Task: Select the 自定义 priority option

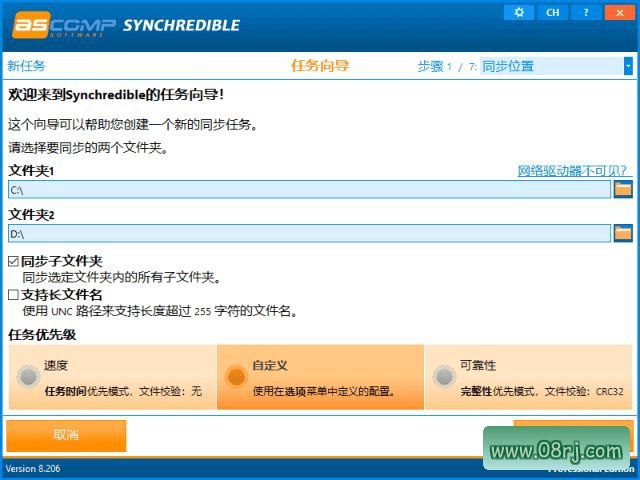Action: click(320, 377)
